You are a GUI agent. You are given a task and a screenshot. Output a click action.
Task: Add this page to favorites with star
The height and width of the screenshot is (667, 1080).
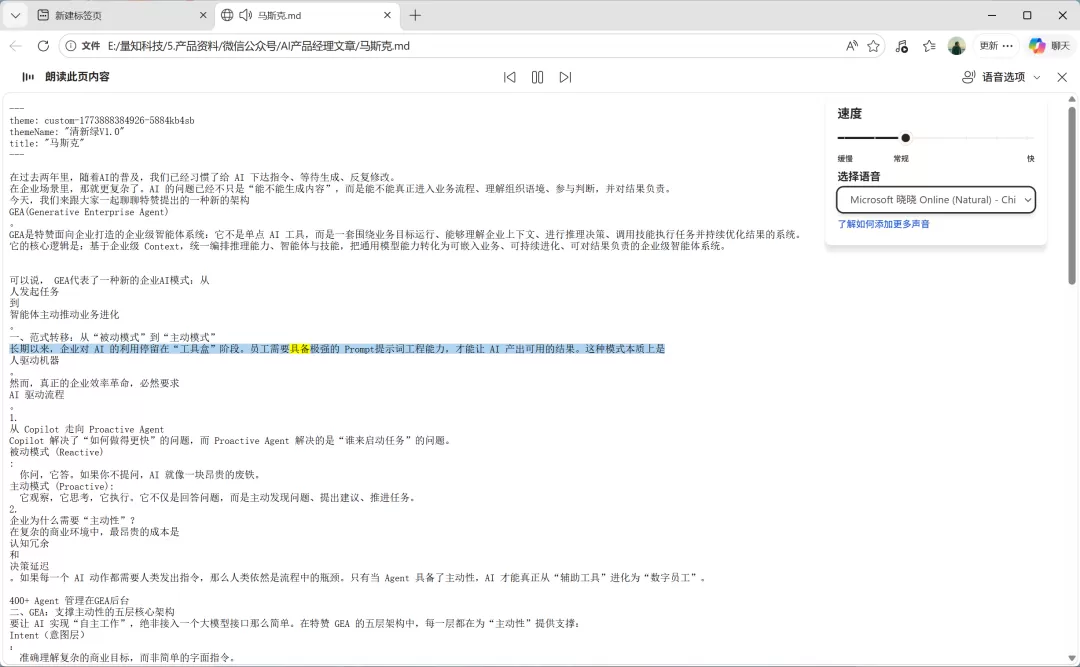pyautogui.click(x=873, y=46)
